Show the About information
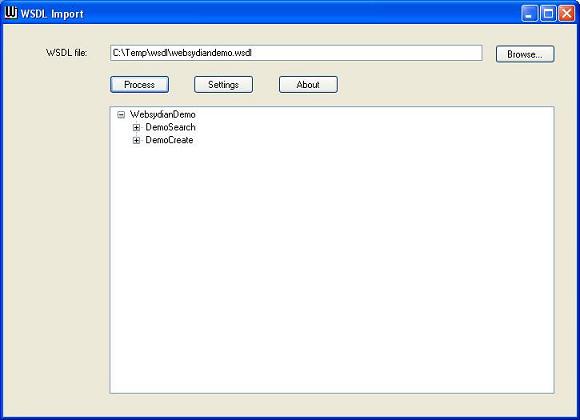This screenshot has width=580, height=420. [308, 85]
